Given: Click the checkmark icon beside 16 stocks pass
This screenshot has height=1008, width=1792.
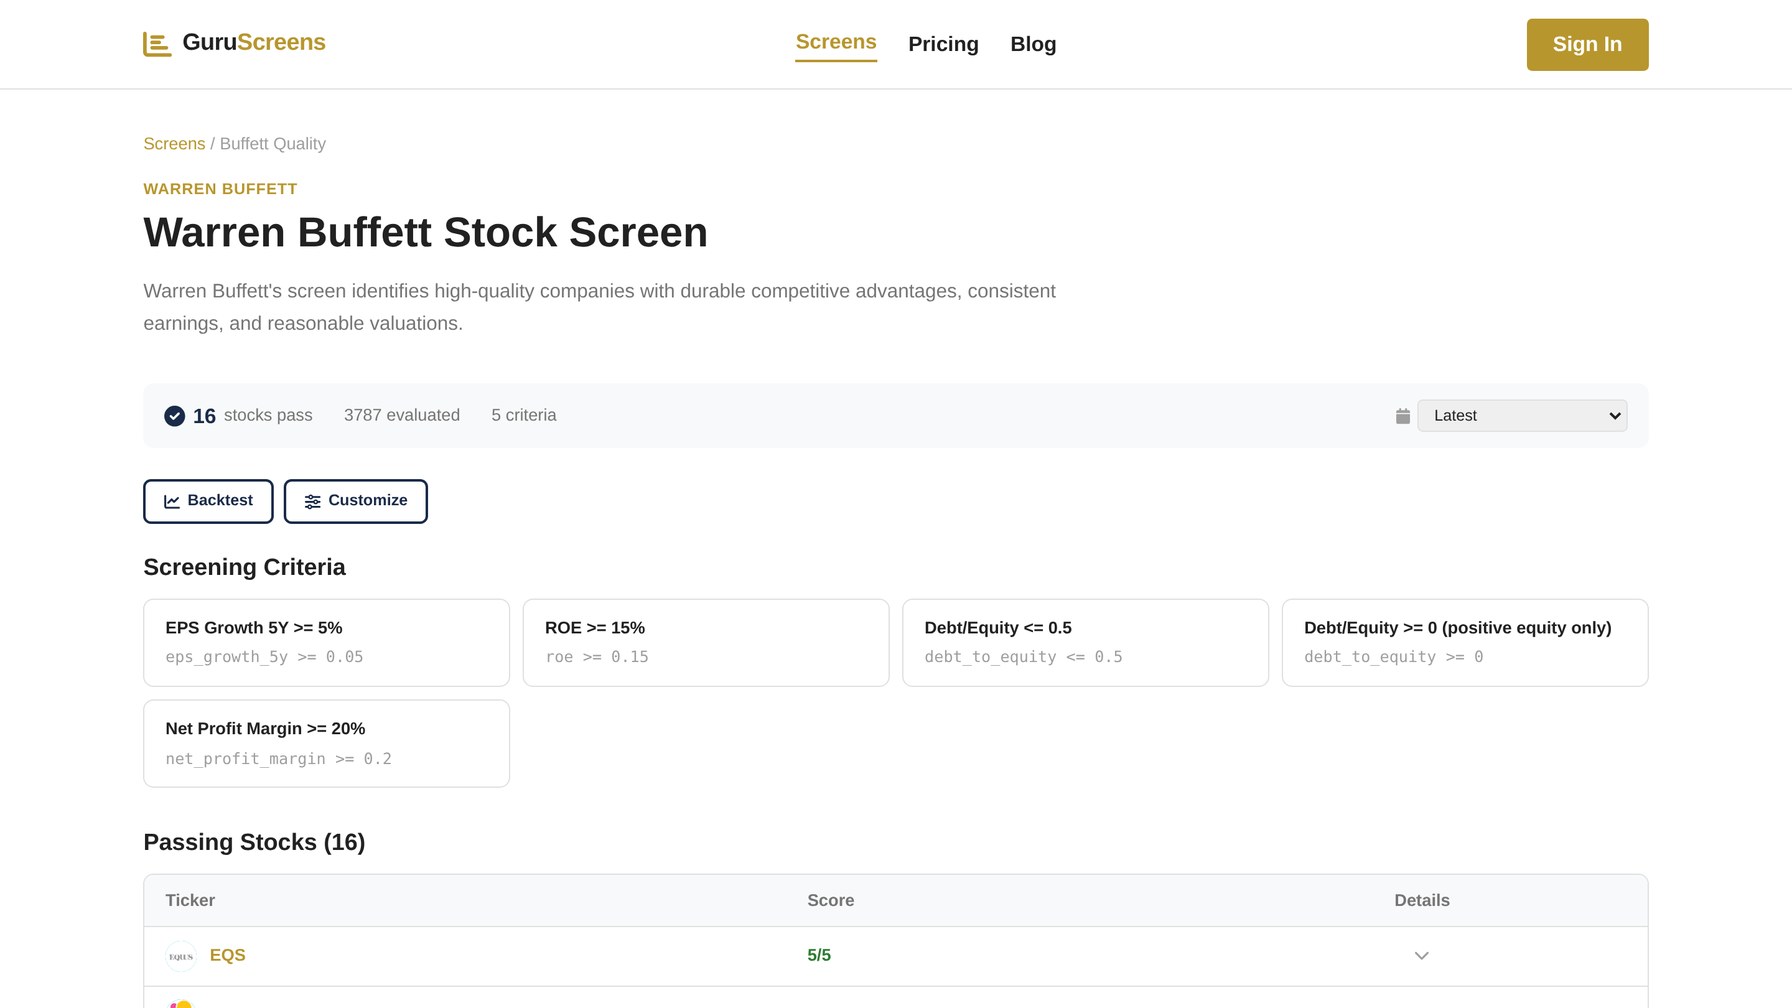Looking at the screenshot, I should (174, 416).
